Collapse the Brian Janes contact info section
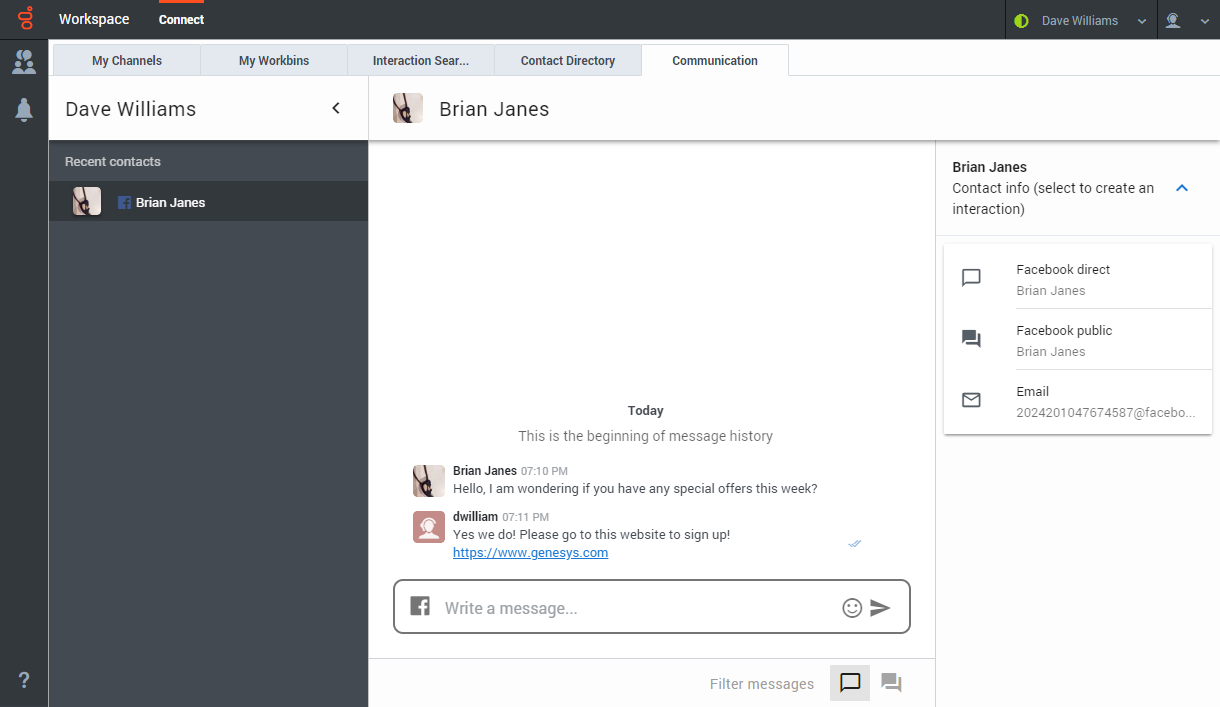1220x707 pixels. 1182,188
